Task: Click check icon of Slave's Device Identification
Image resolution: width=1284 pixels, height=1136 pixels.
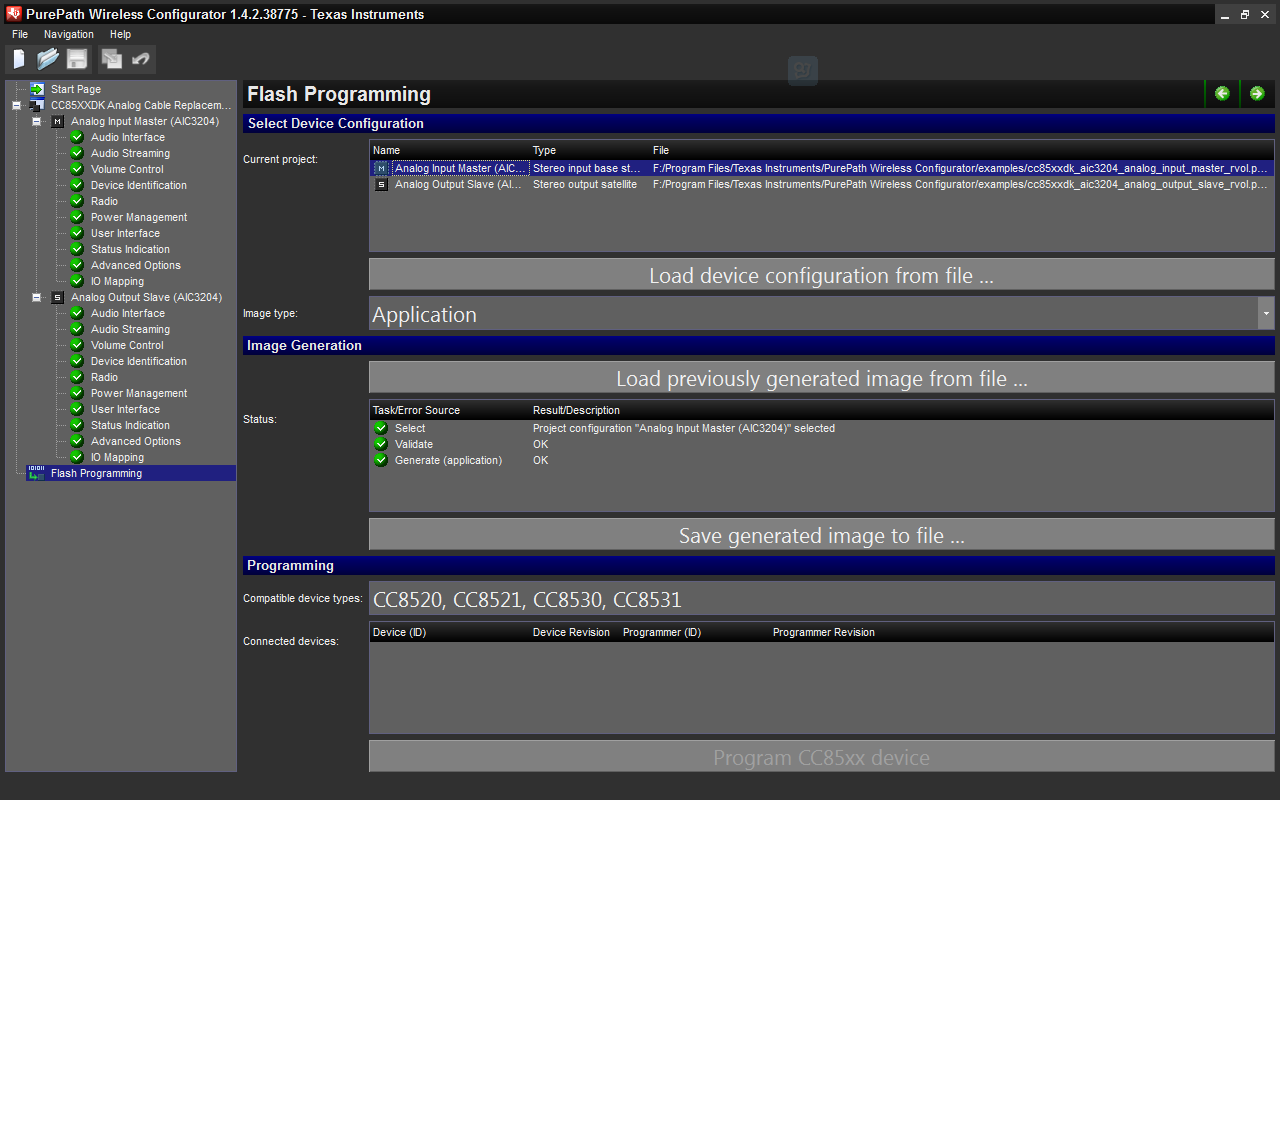Action: [x=77, y=361]
